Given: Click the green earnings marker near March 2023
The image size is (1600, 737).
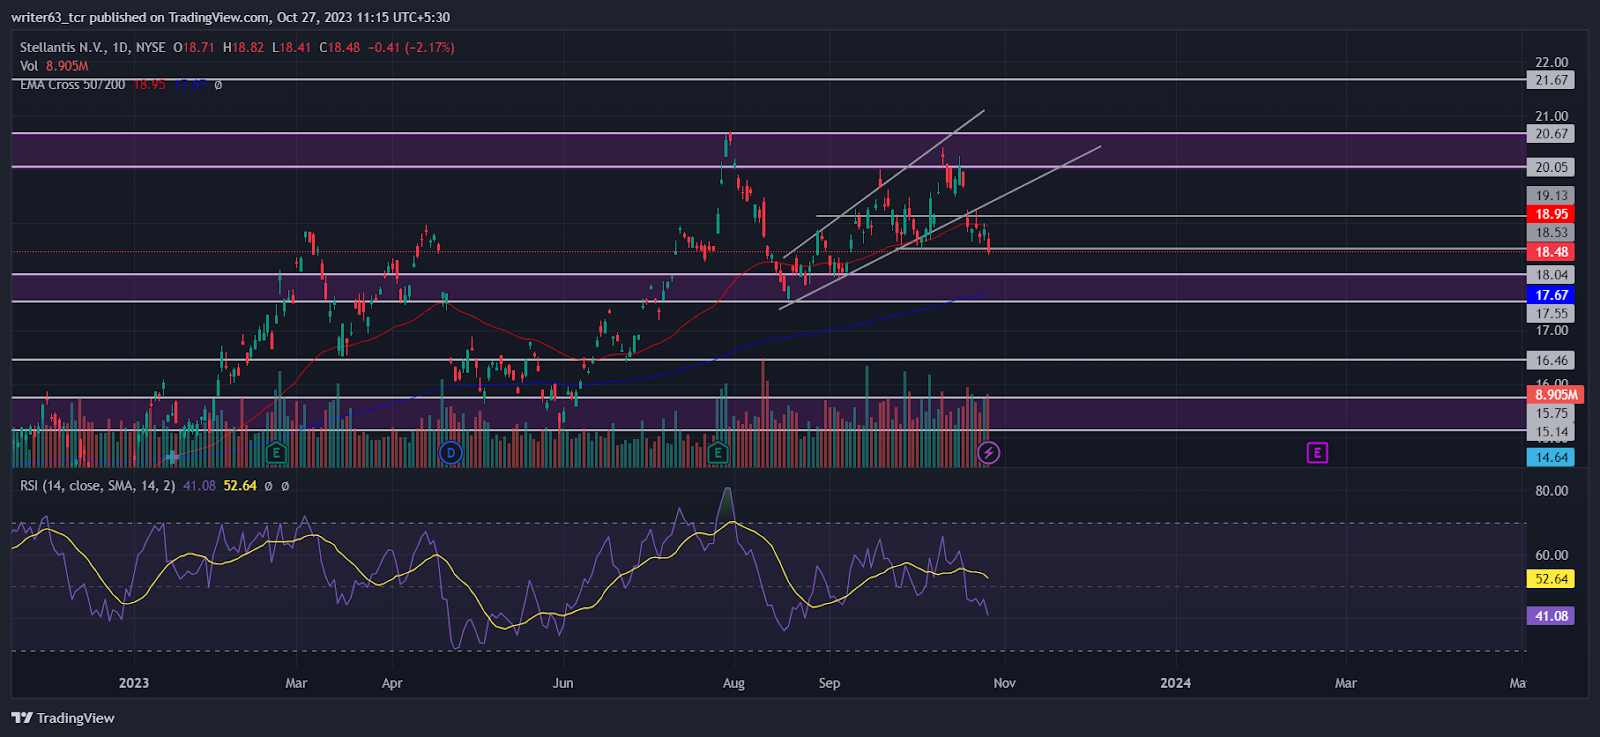Looking at the screenshot, I should [277, 453].
